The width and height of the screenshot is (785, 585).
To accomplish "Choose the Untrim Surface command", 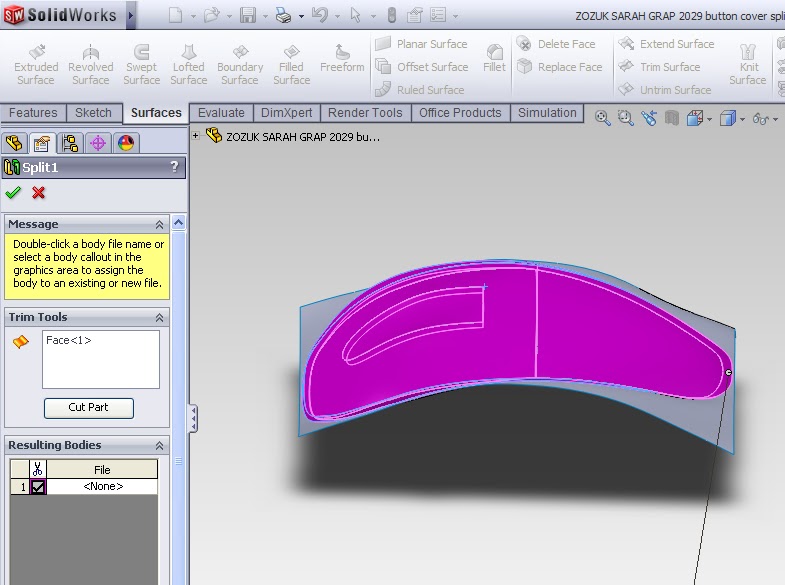I will (x=664, y=90).
